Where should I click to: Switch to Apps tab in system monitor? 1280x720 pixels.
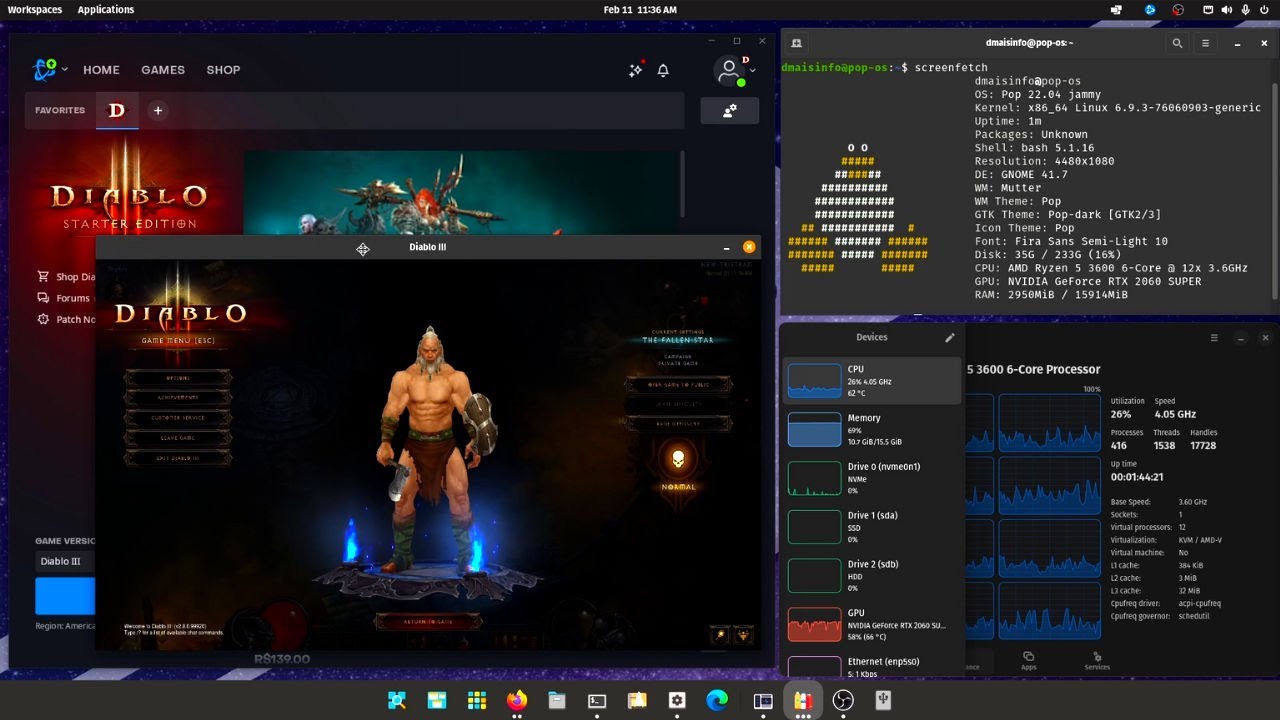tap(1028, 660)
